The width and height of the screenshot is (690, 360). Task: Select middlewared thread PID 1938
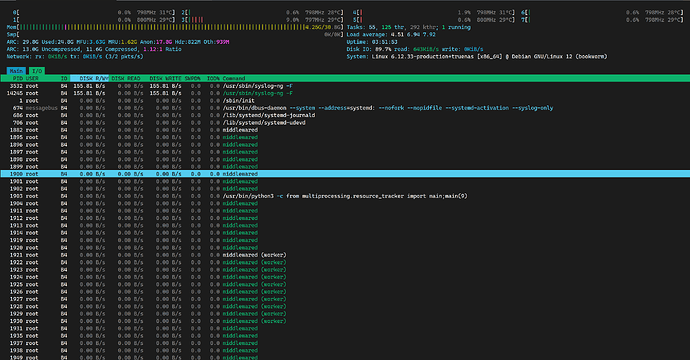tap(345, 350)
